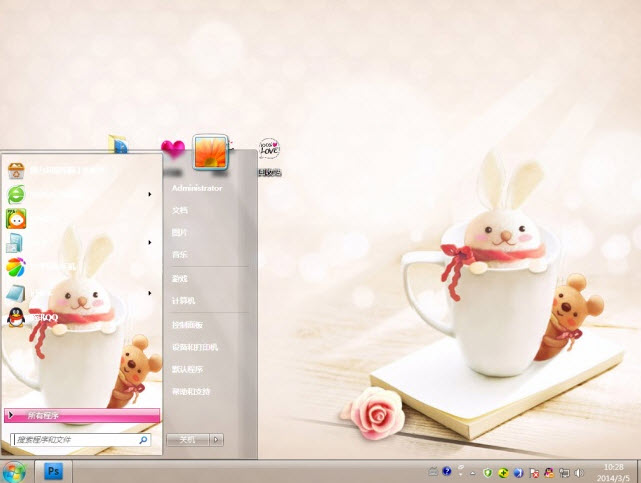Select 文档 (Documents) in Start menu
The width and height of the screenshot is (641, 483).
click(x=180, y=210)
